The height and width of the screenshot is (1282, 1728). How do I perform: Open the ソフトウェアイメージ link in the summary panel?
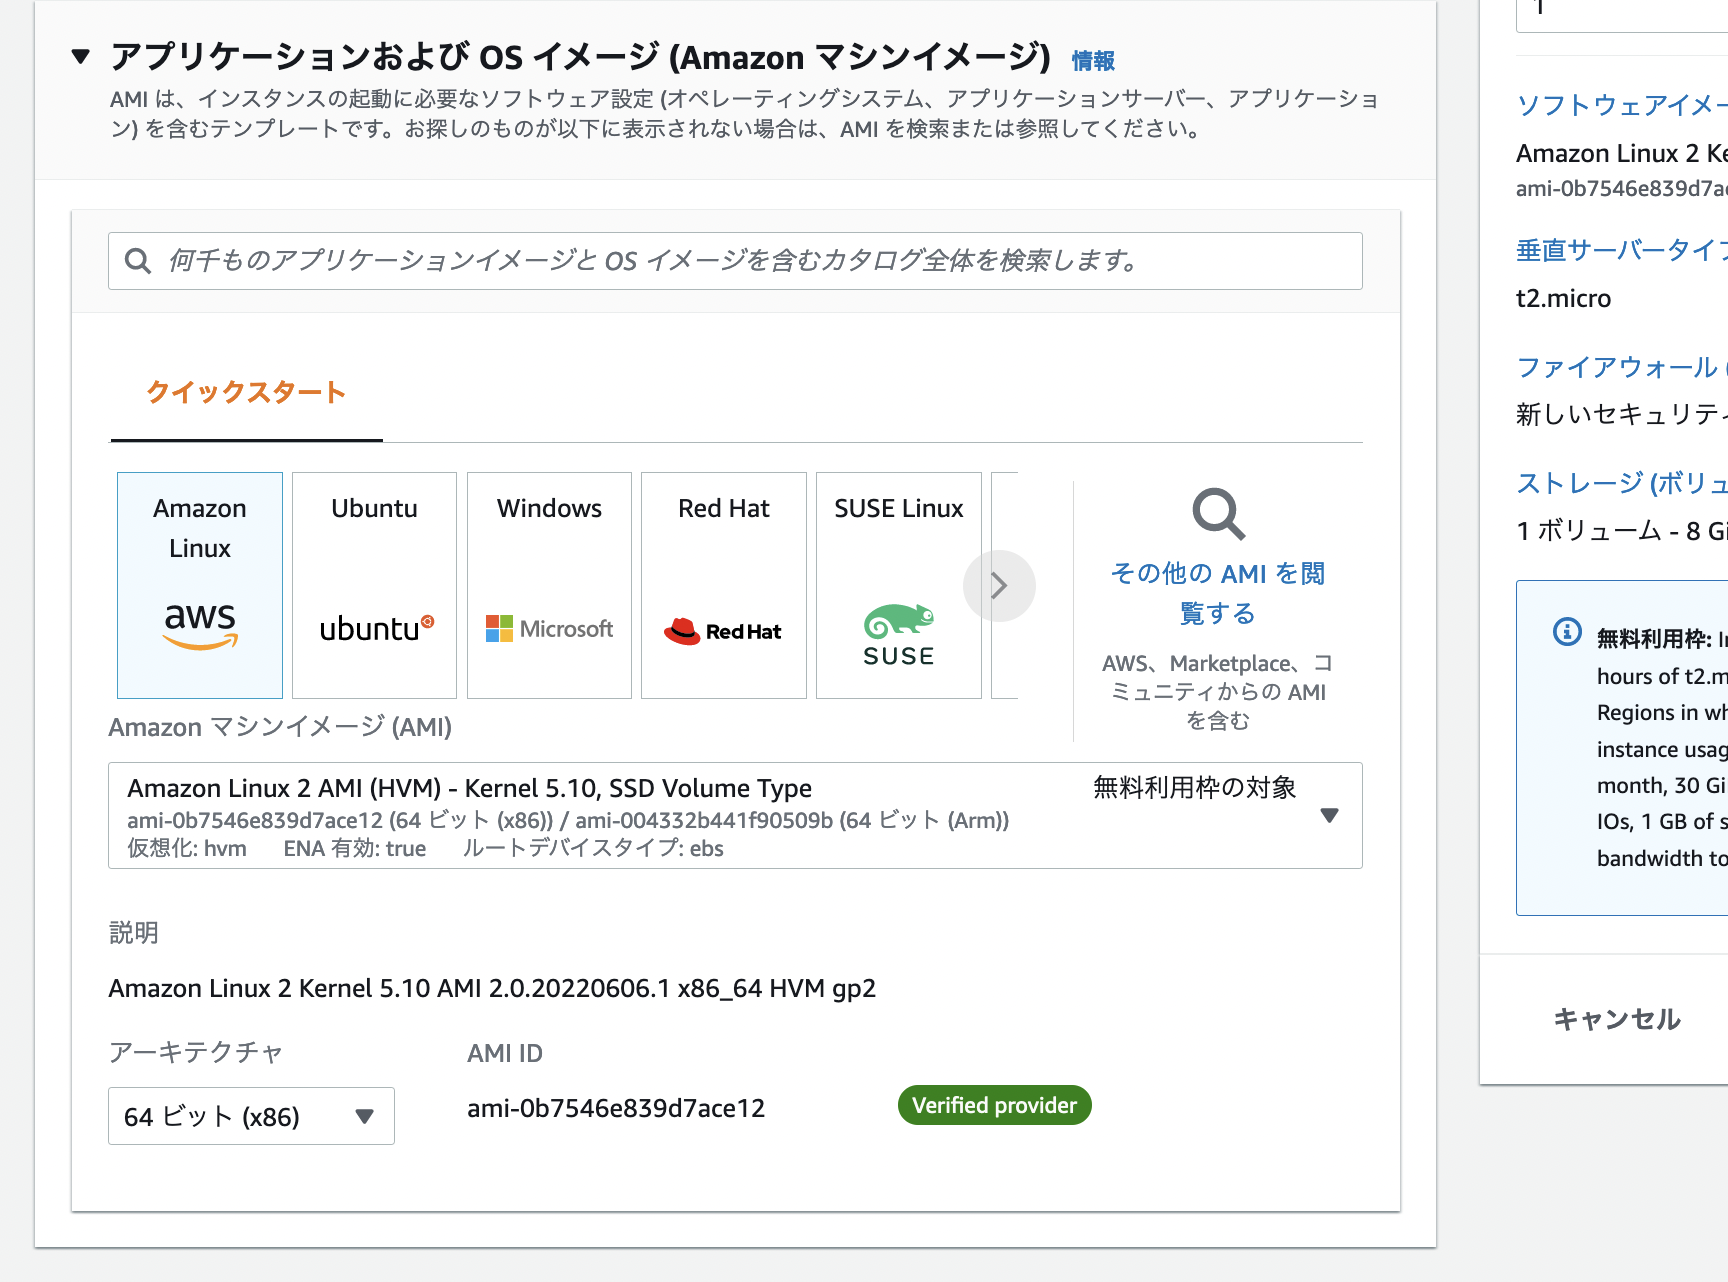pos(1618,105)
